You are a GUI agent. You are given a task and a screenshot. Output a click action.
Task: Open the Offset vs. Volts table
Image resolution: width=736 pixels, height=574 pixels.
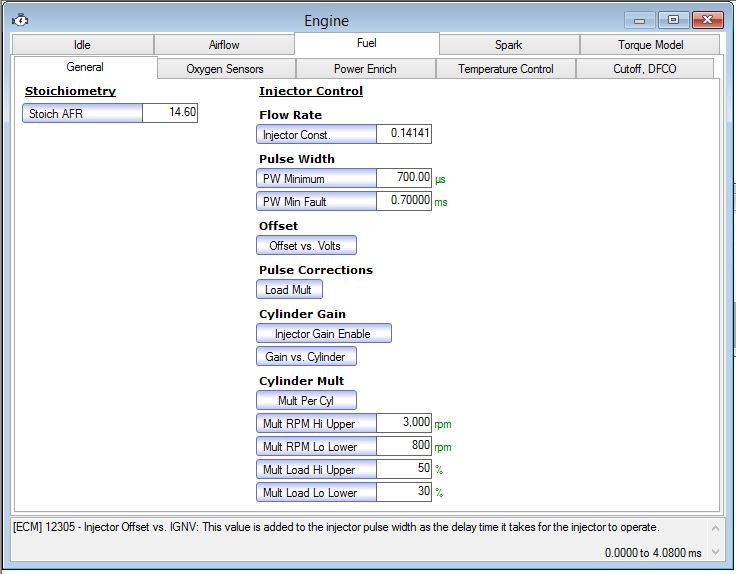pos(306,245)
